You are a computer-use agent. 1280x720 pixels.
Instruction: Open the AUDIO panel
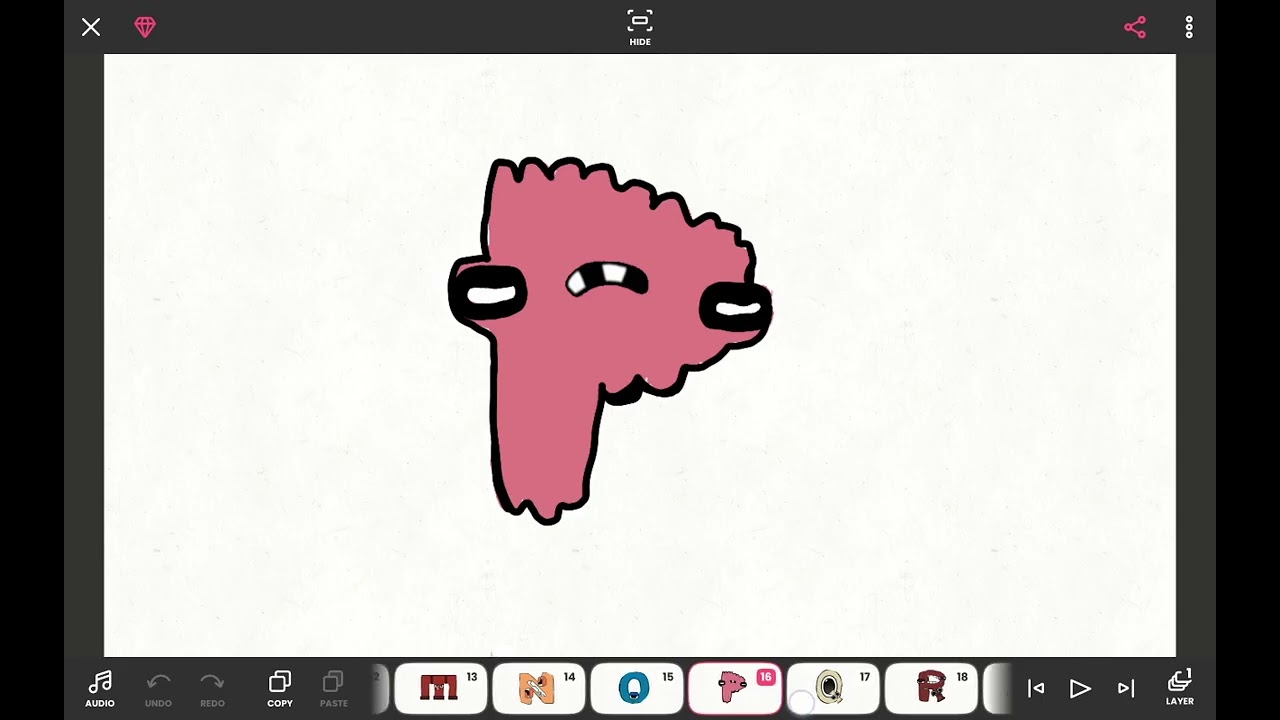click(x=100, y=689)
